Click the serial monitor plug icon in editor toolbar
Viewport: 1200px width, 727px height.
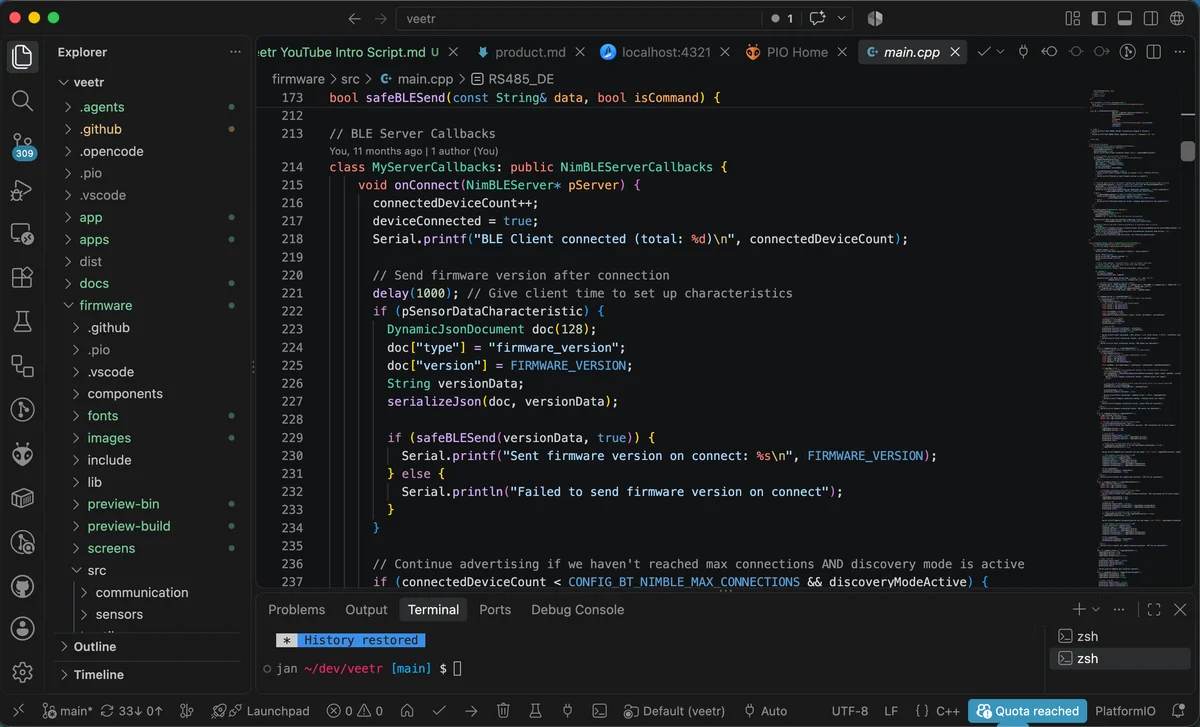click(x=1023, y=52)
